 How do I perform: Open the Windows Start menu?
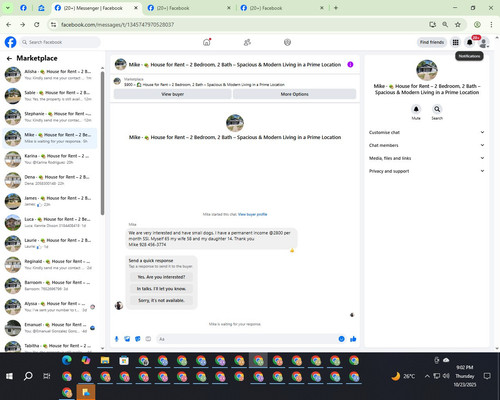[x=9, y=376]
